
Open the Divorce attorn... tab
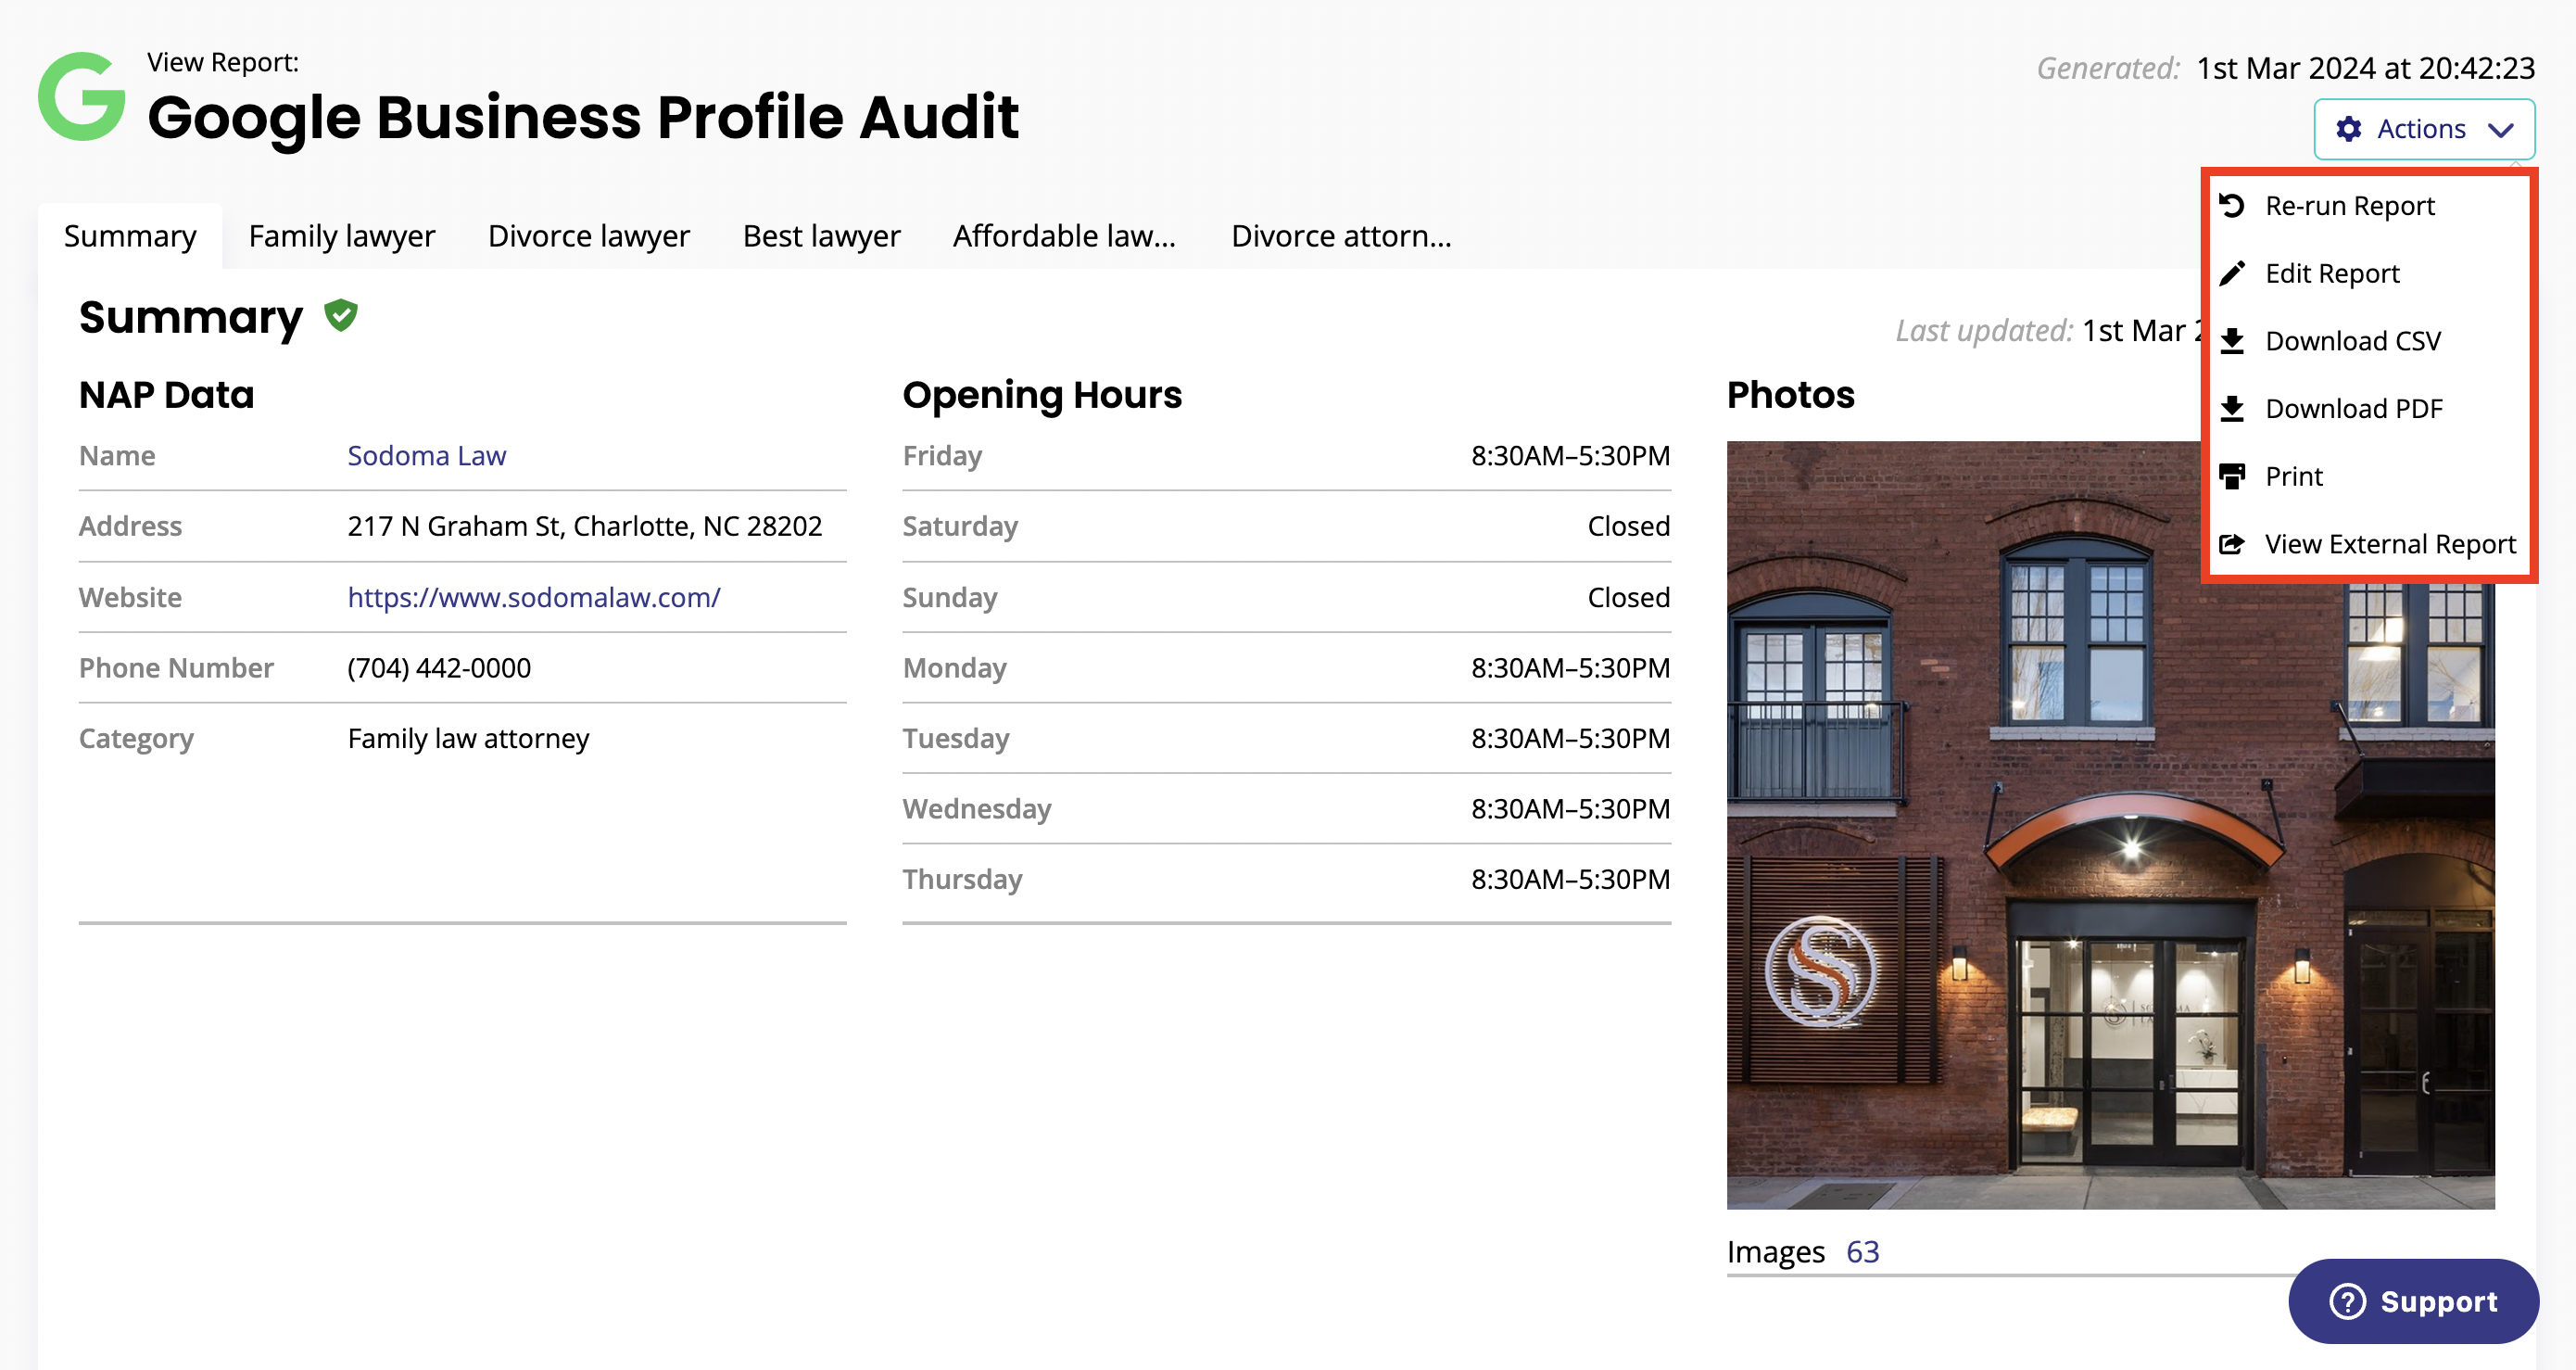pos(1341,236)
